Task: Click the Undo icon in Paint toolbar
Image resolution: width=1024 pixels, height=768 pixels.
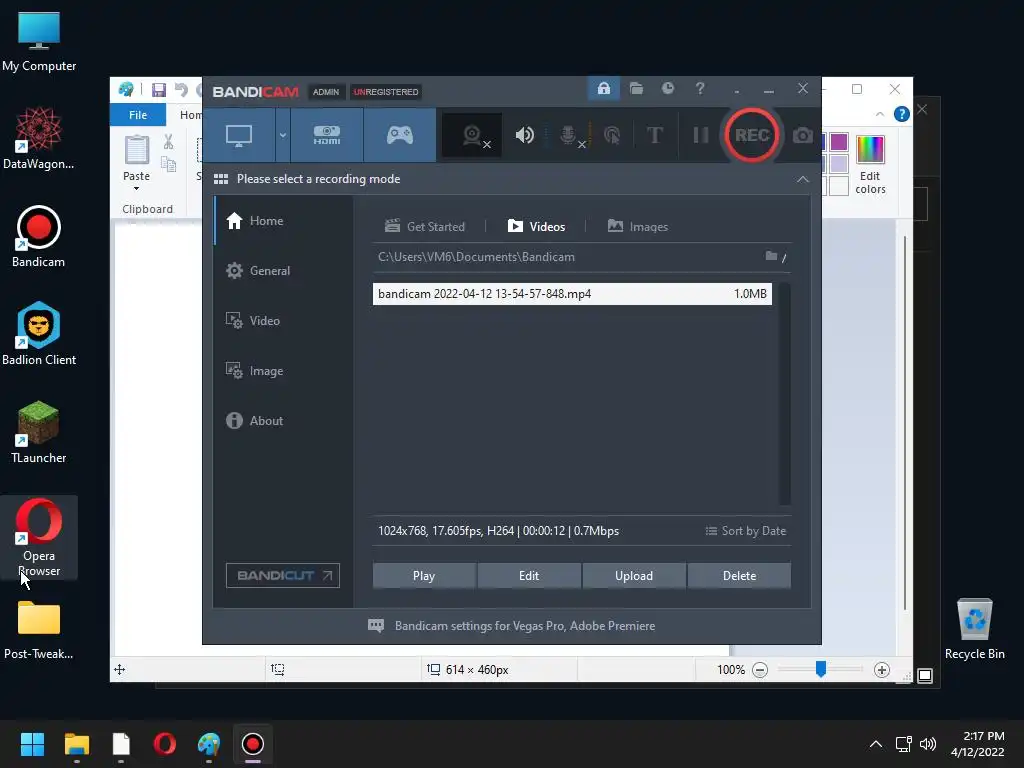Action: [181, 89]
